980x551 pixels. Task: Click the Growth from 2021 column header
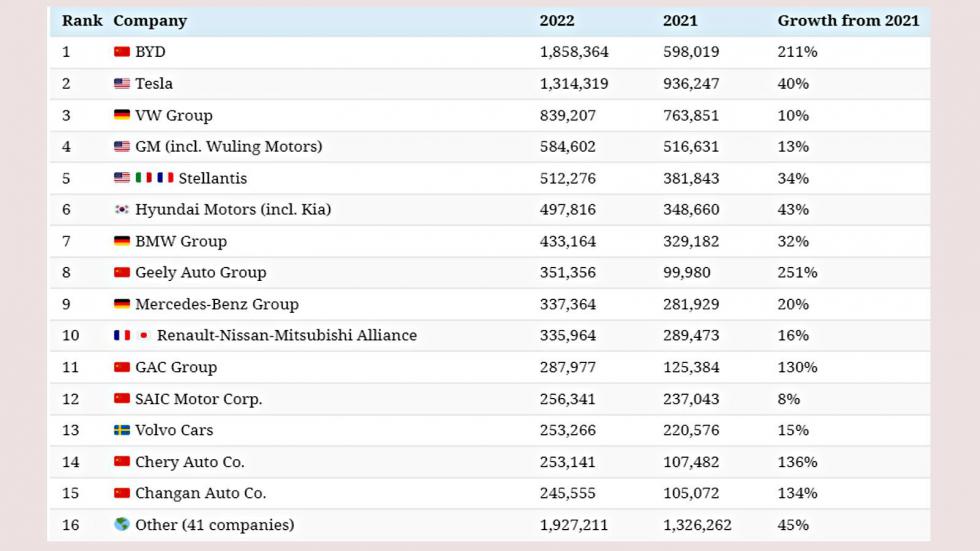[x=848, y=21]
